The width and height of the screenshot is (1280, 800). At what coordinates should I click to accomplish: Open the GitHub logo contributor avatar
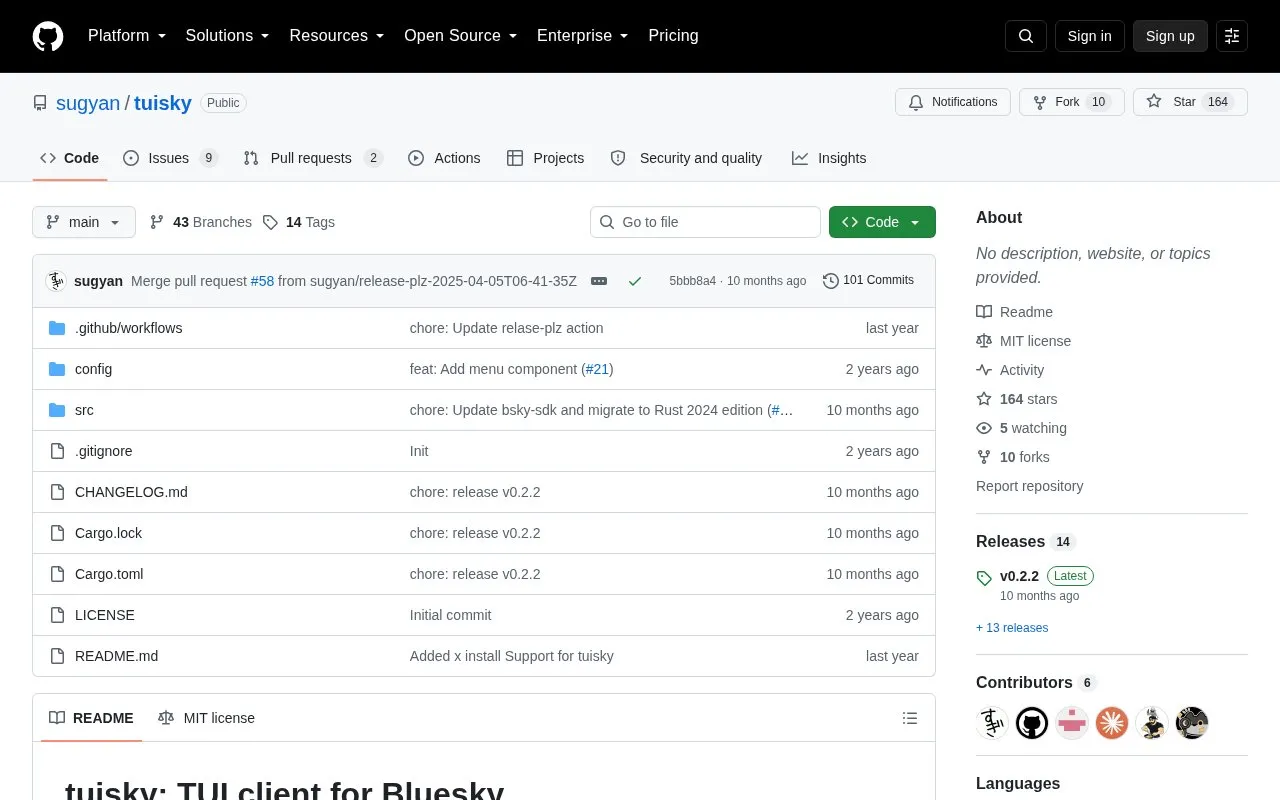pos(1032,723)
